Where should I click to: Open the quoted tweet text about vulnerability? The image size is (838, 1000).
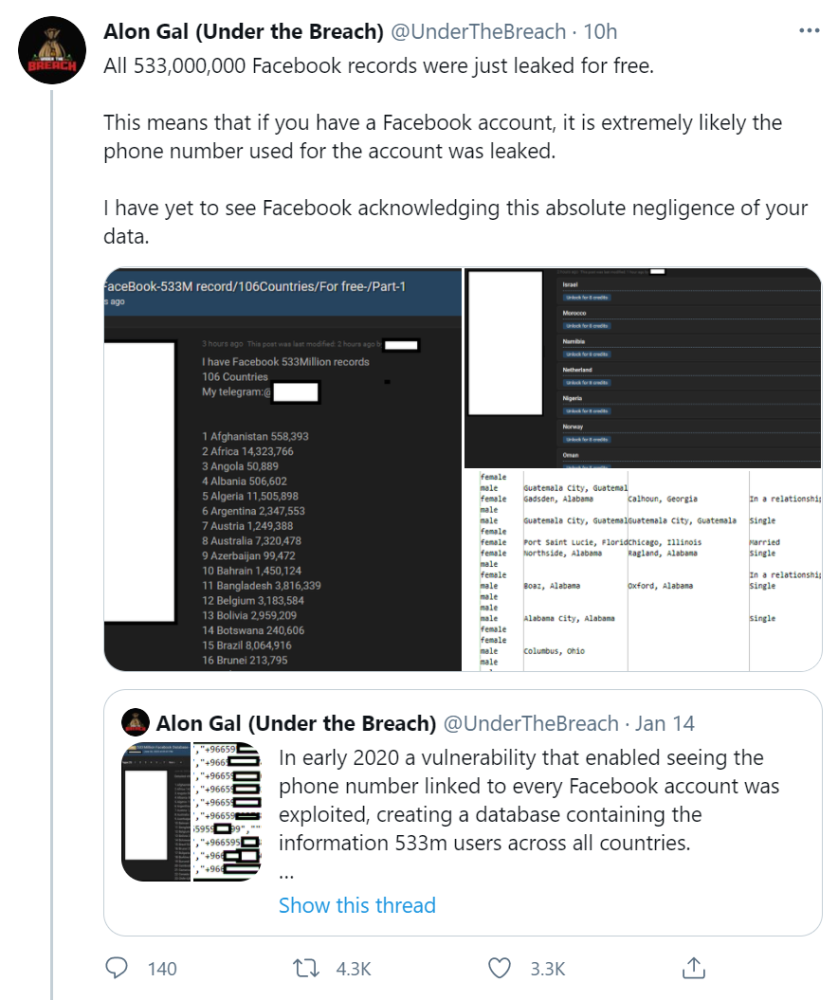[x=529, y=800]
